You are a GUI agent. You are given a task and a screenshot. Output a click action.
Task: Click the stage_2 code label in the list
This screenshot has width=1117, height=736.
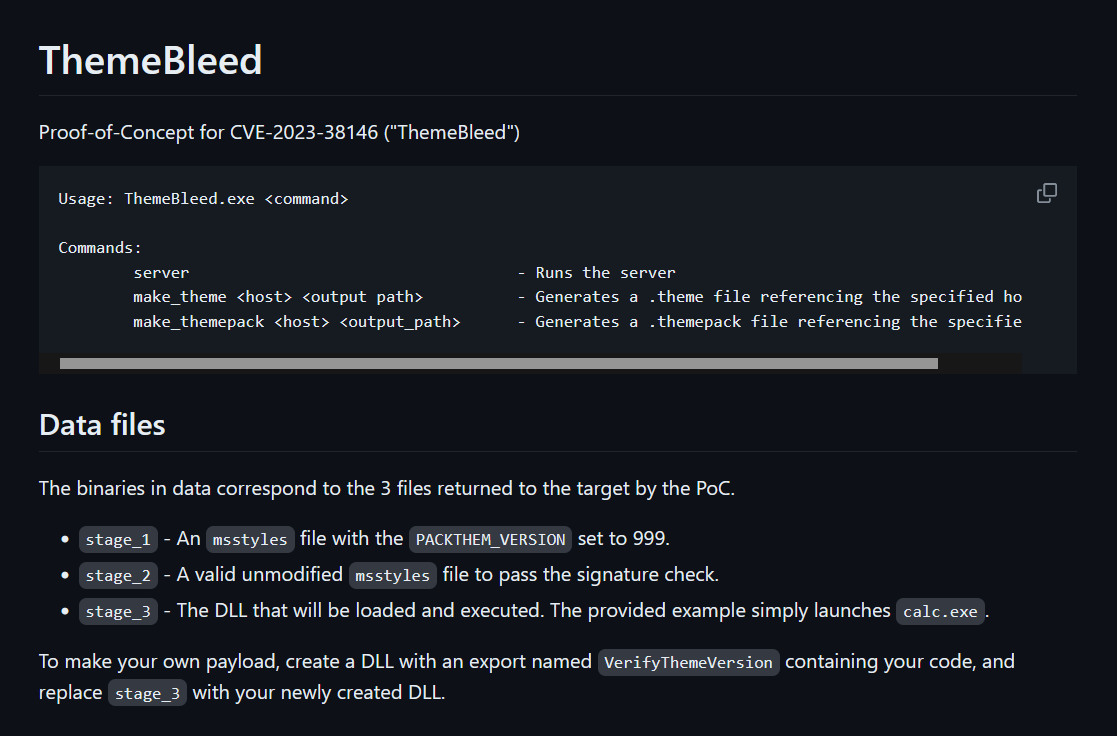click(x=118, y=575)
